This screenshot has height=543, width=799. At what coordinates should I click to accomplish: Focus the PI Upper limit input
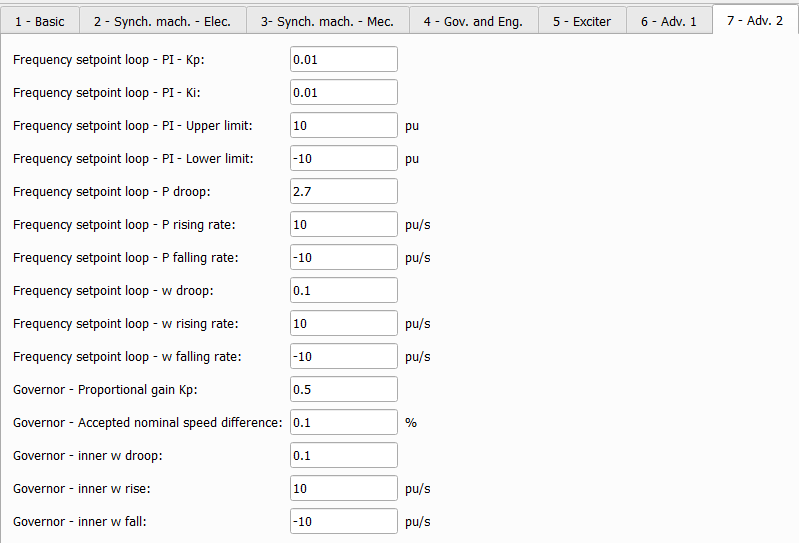click(x=343, y=126)
